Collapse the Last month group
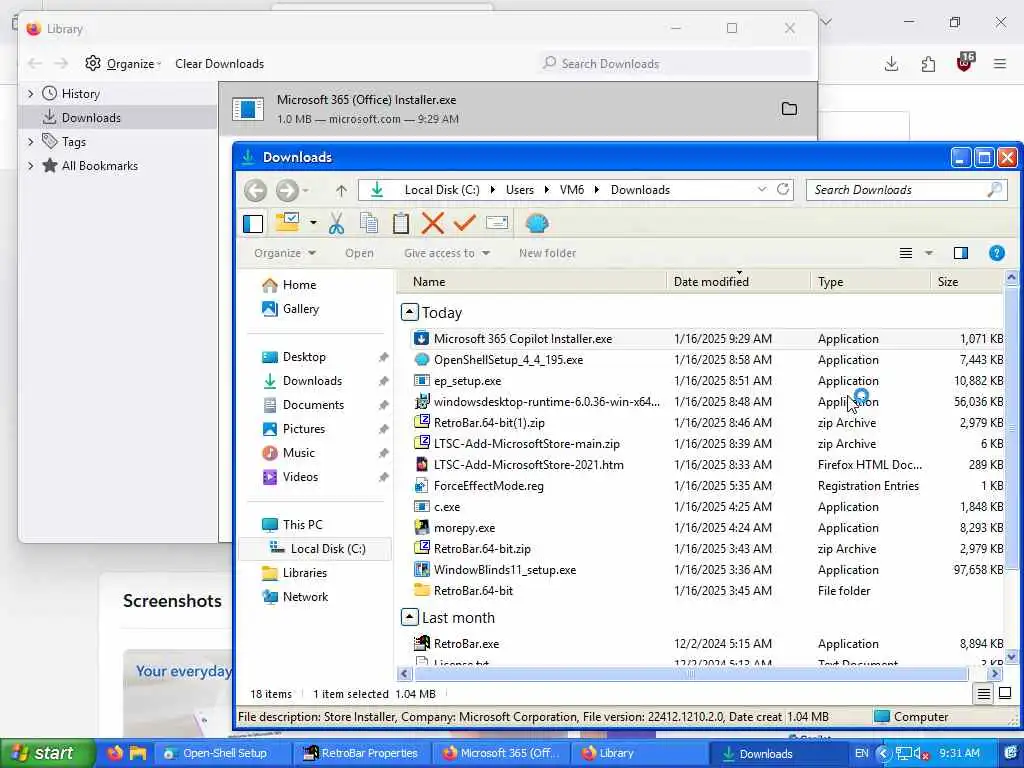The height and width of the screenshot is (768, 1024). pyautogui.click(x=409, y=616)
